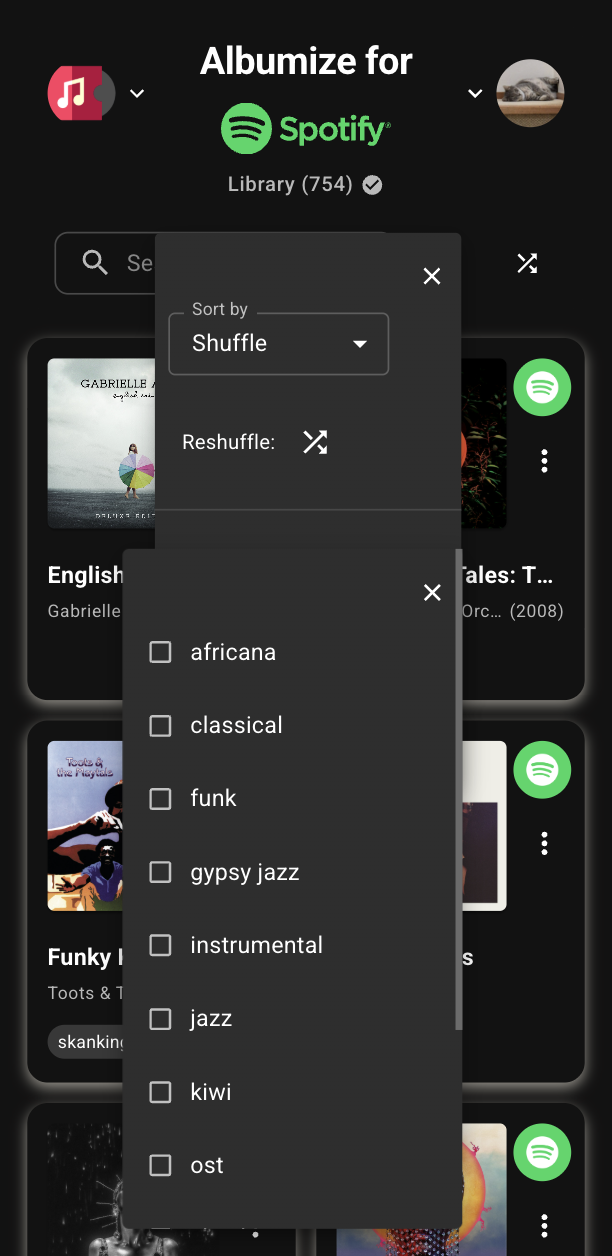Select the skanking tag chip
Screen dimensions: 612x1256
tap(92, 1041)
